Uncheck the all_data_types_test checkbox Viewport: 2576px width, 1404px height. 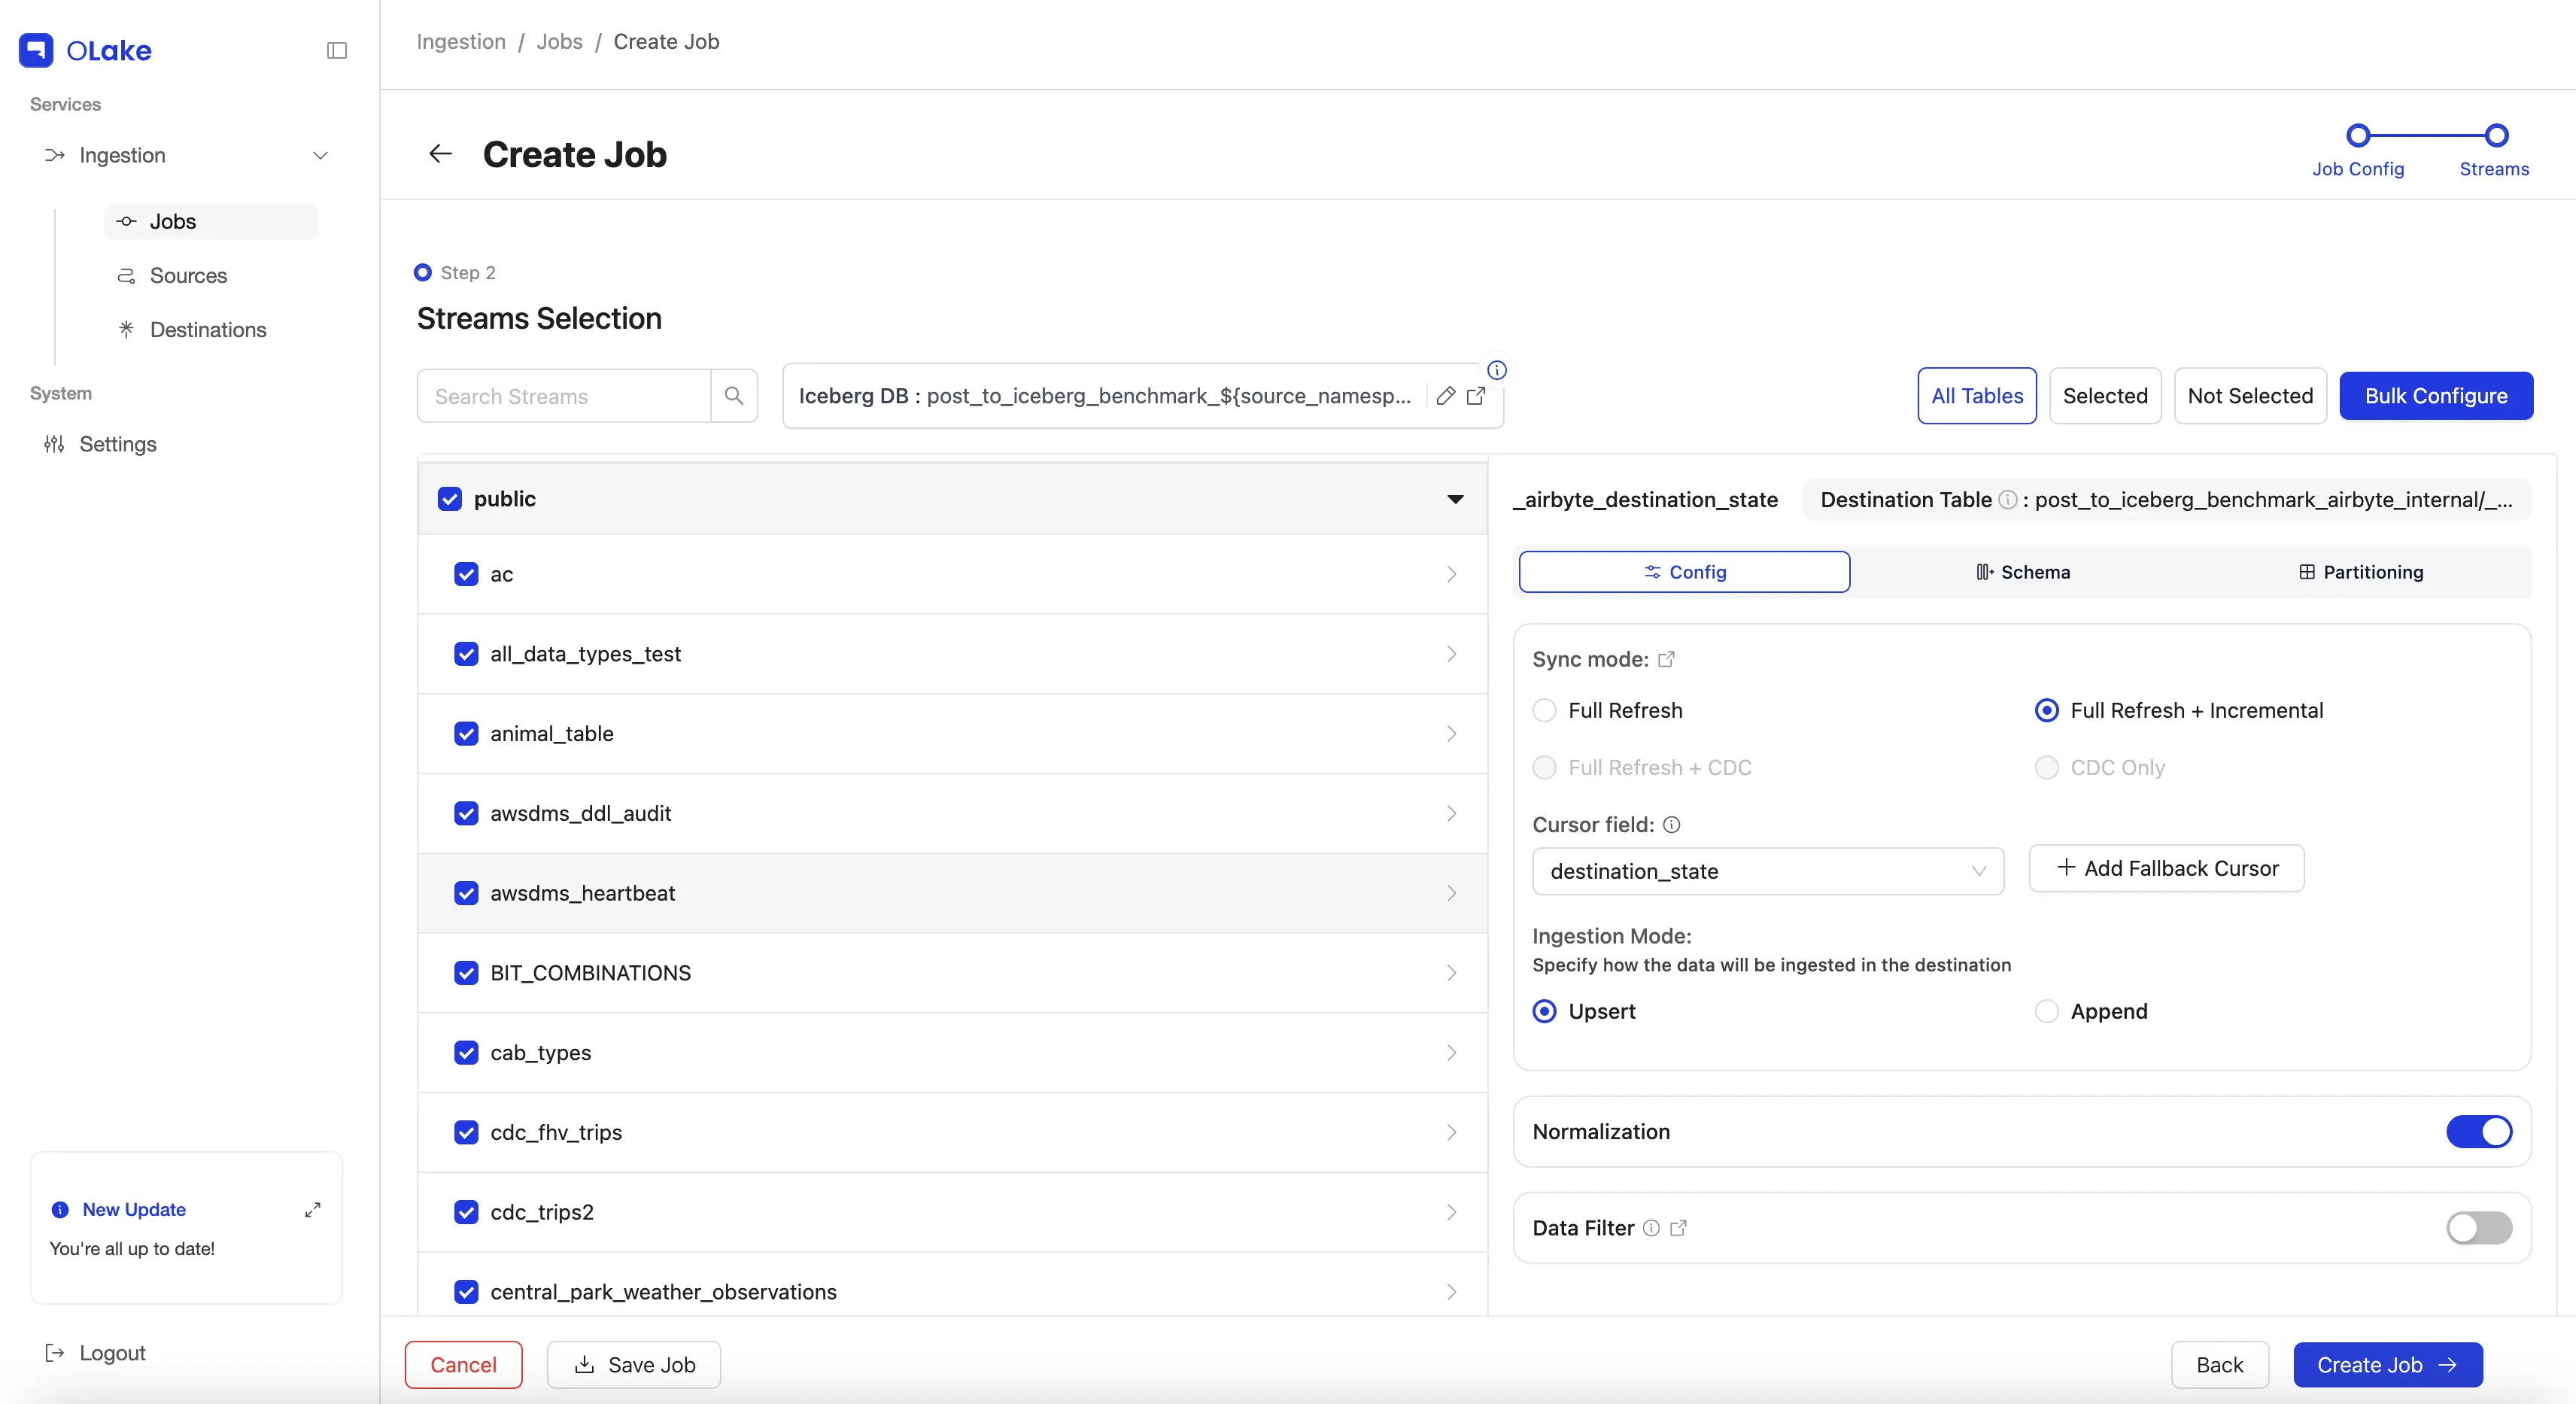(x=466, y=654)
